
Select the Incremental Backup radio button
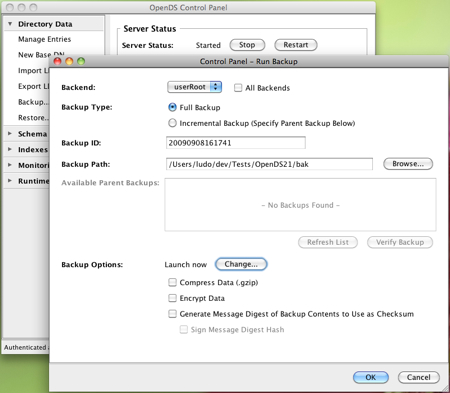172,123
